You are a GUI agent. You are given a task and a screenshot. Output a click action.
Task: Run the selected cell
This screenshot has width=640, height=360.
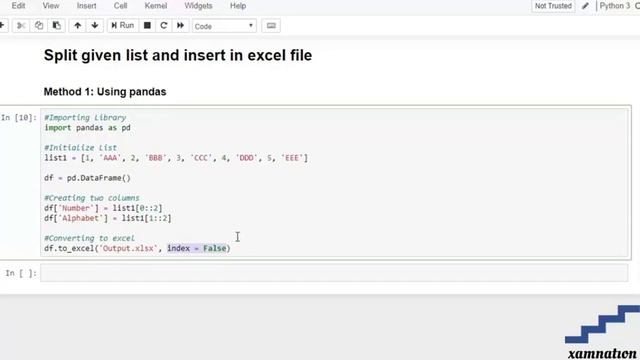[122, 26]
